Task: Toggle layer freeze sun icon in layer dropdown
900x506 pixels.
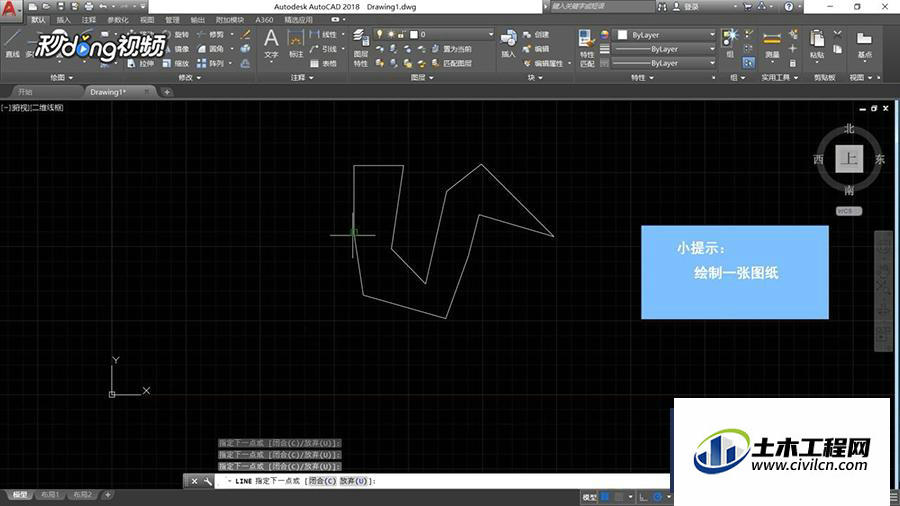Action: tap(391, 34)
